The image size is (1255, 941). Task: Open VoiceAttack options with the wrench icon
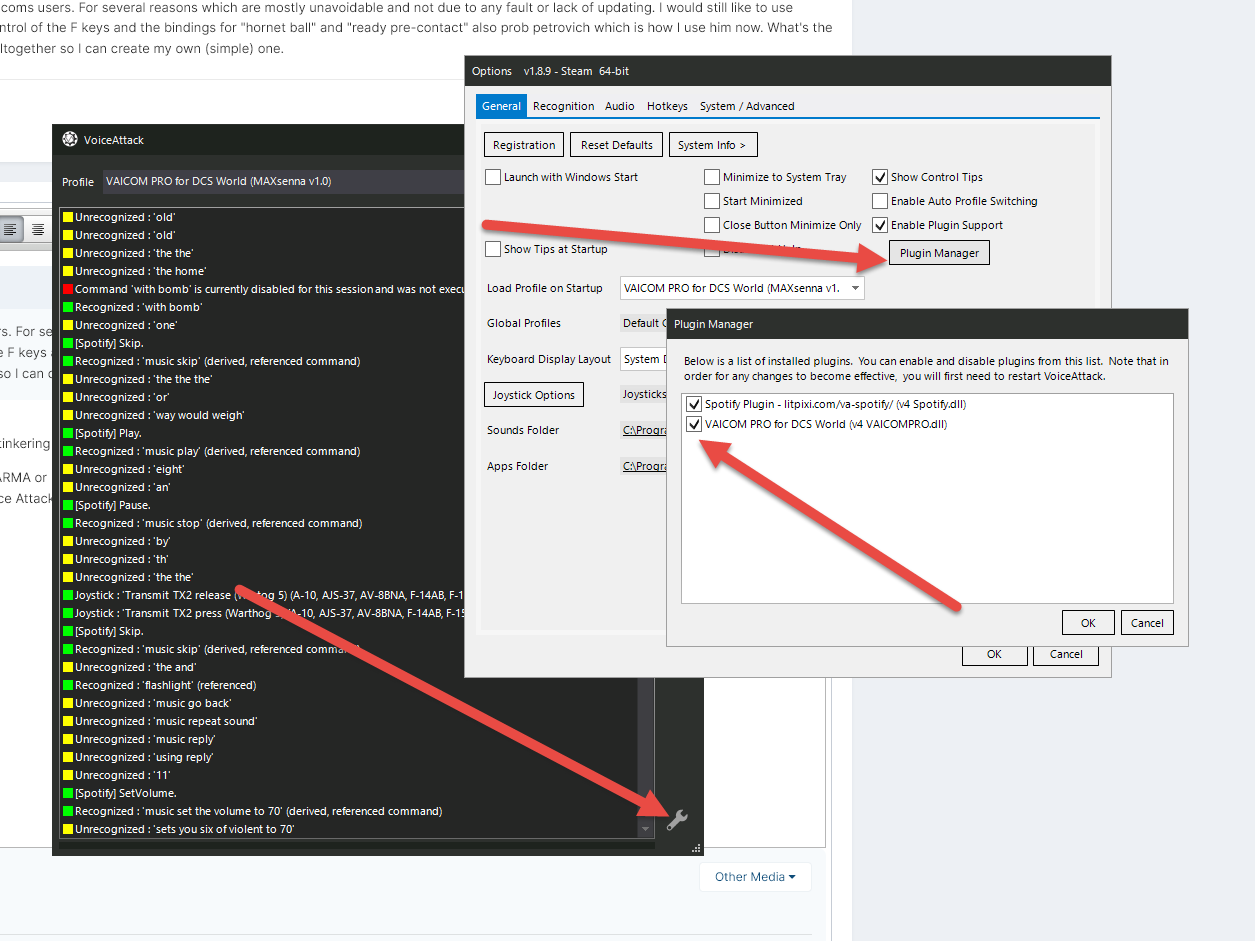point(677,821)
